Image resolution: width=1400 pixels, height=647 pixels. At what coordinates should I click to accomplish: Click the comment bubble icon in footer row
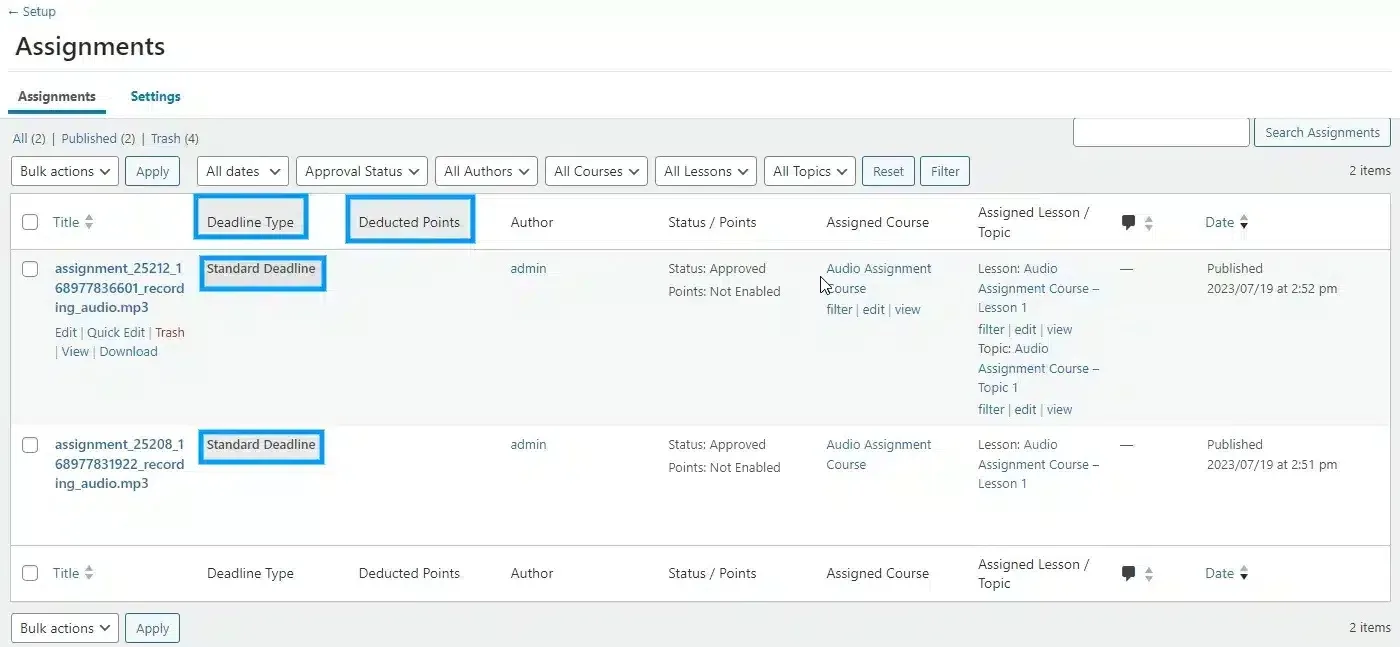click(x=1129, y=573)
